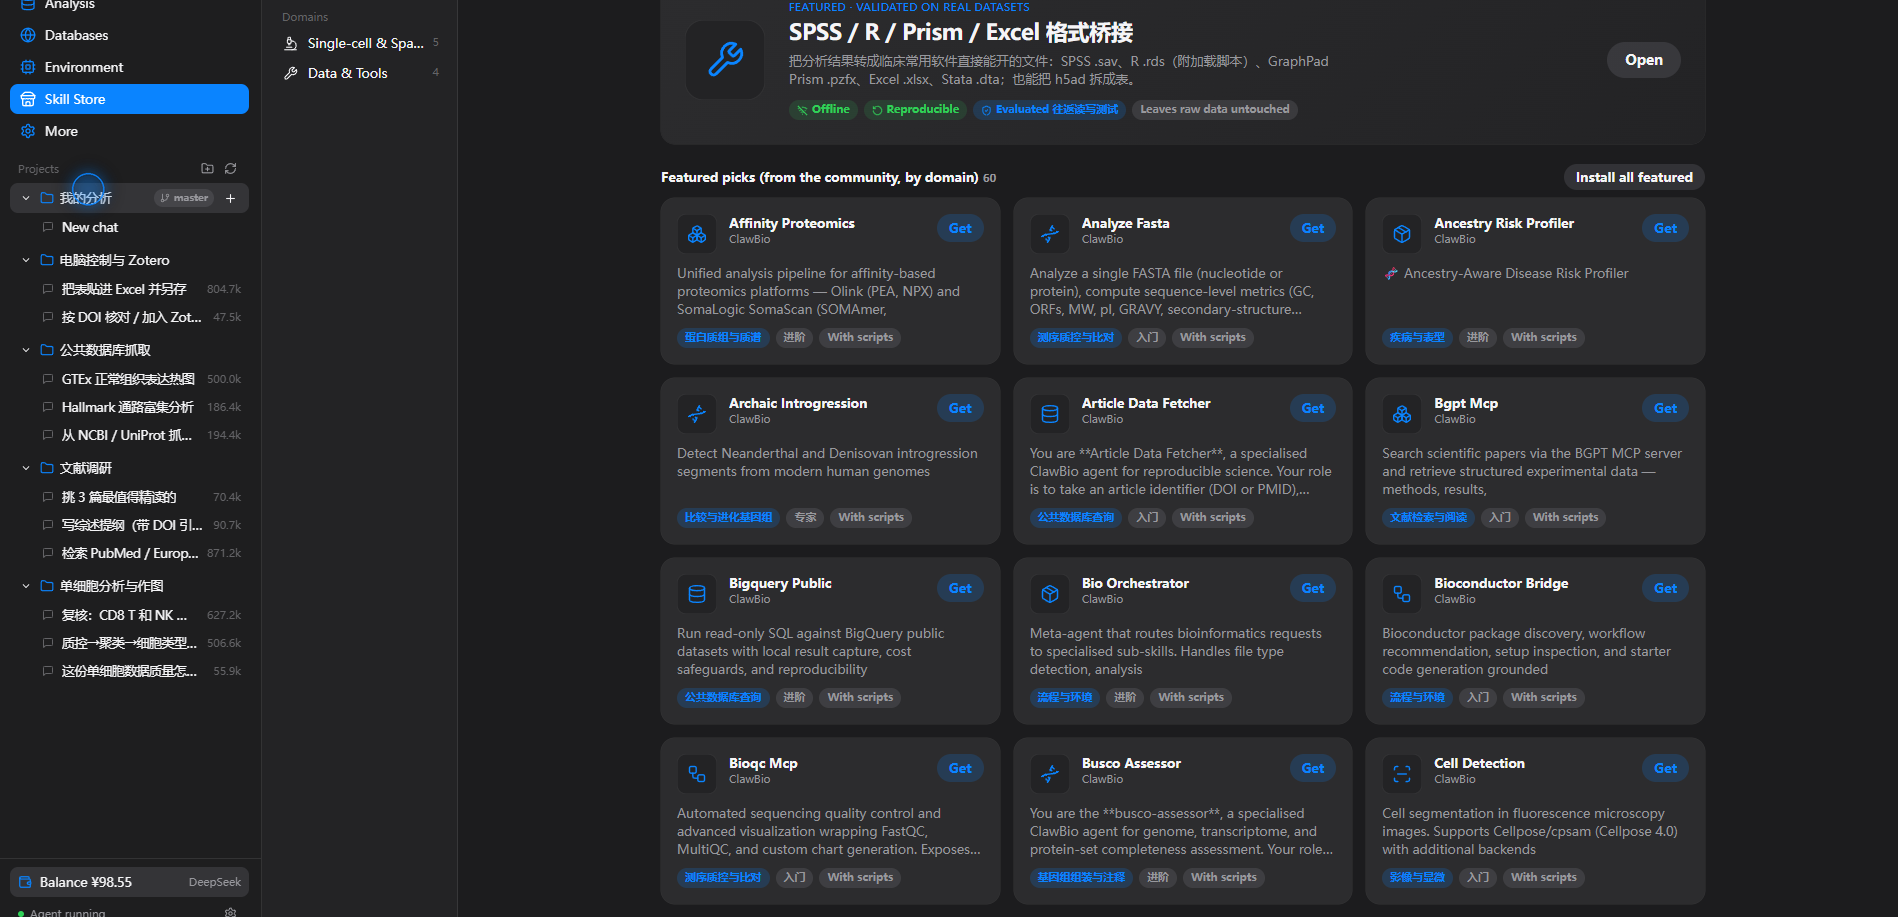
Task: Open chat 检索 PubMed / Europ...
Action: point(141,553)
